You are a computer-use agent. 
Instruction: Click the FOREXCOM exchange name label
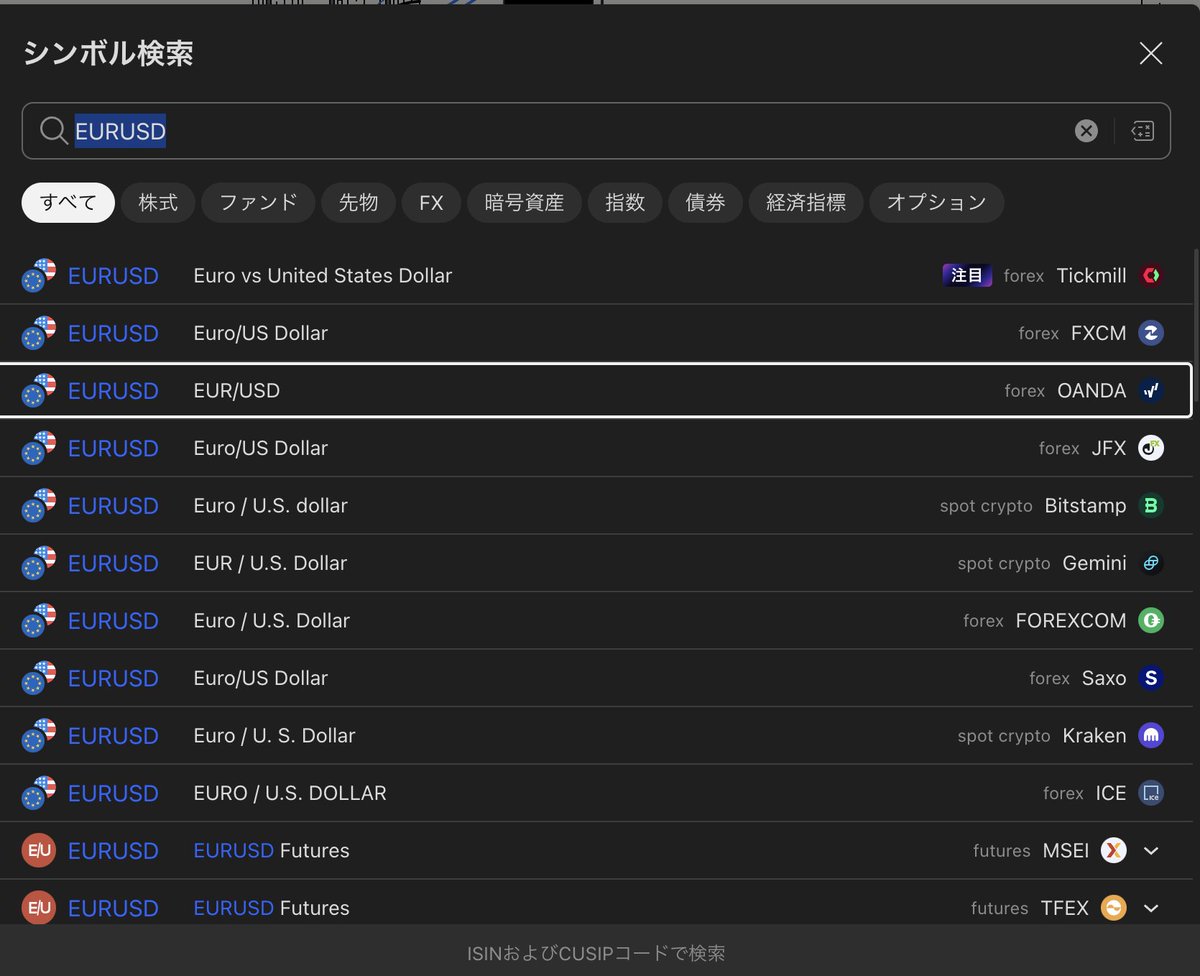pyautogui.click(x=1071, y=620)
